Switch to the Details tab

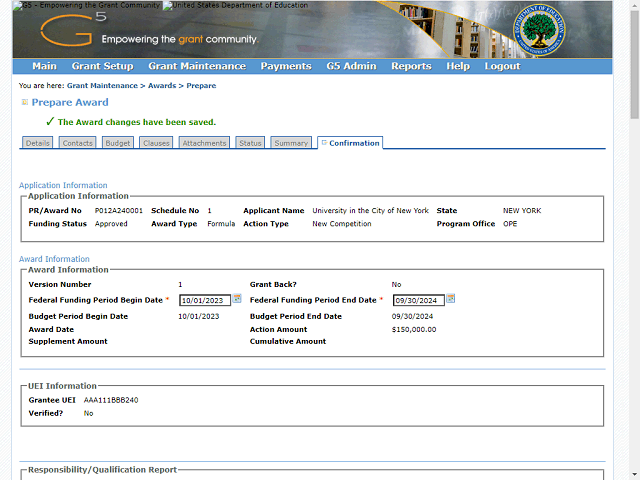coord(38,143)
